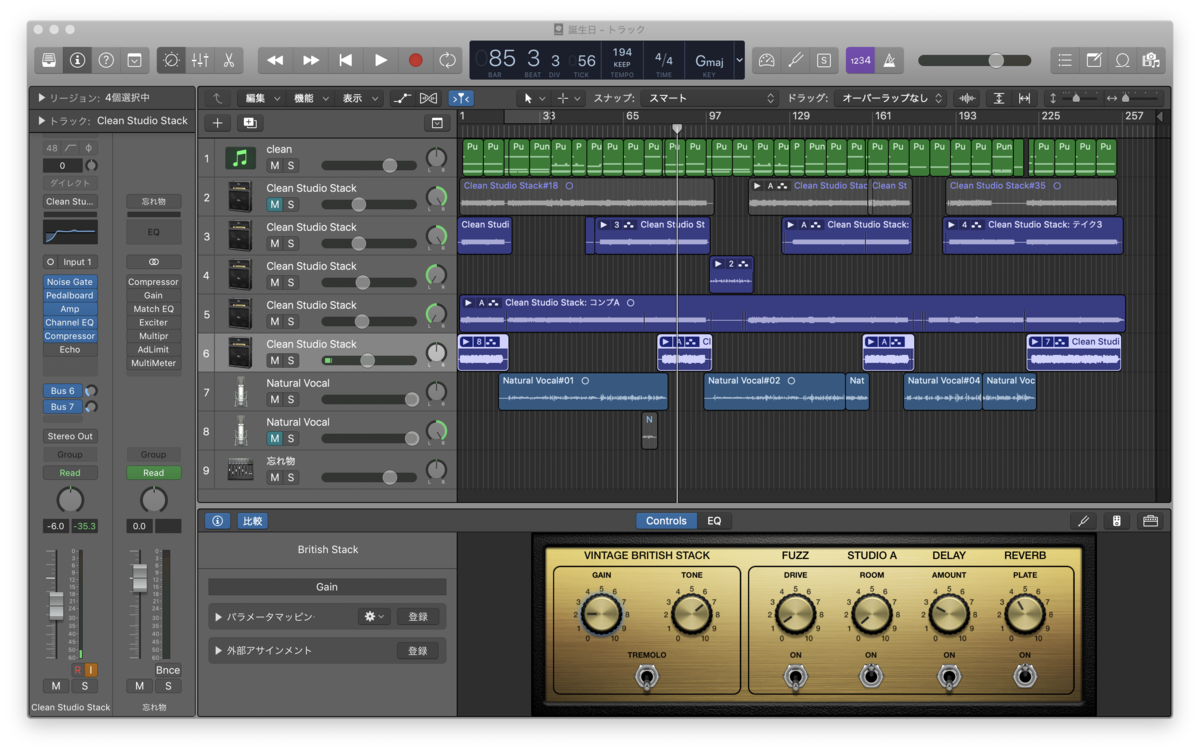This screenshot has height=752, width=1200.
Task: Enable the metronome click
Action: 889,60
